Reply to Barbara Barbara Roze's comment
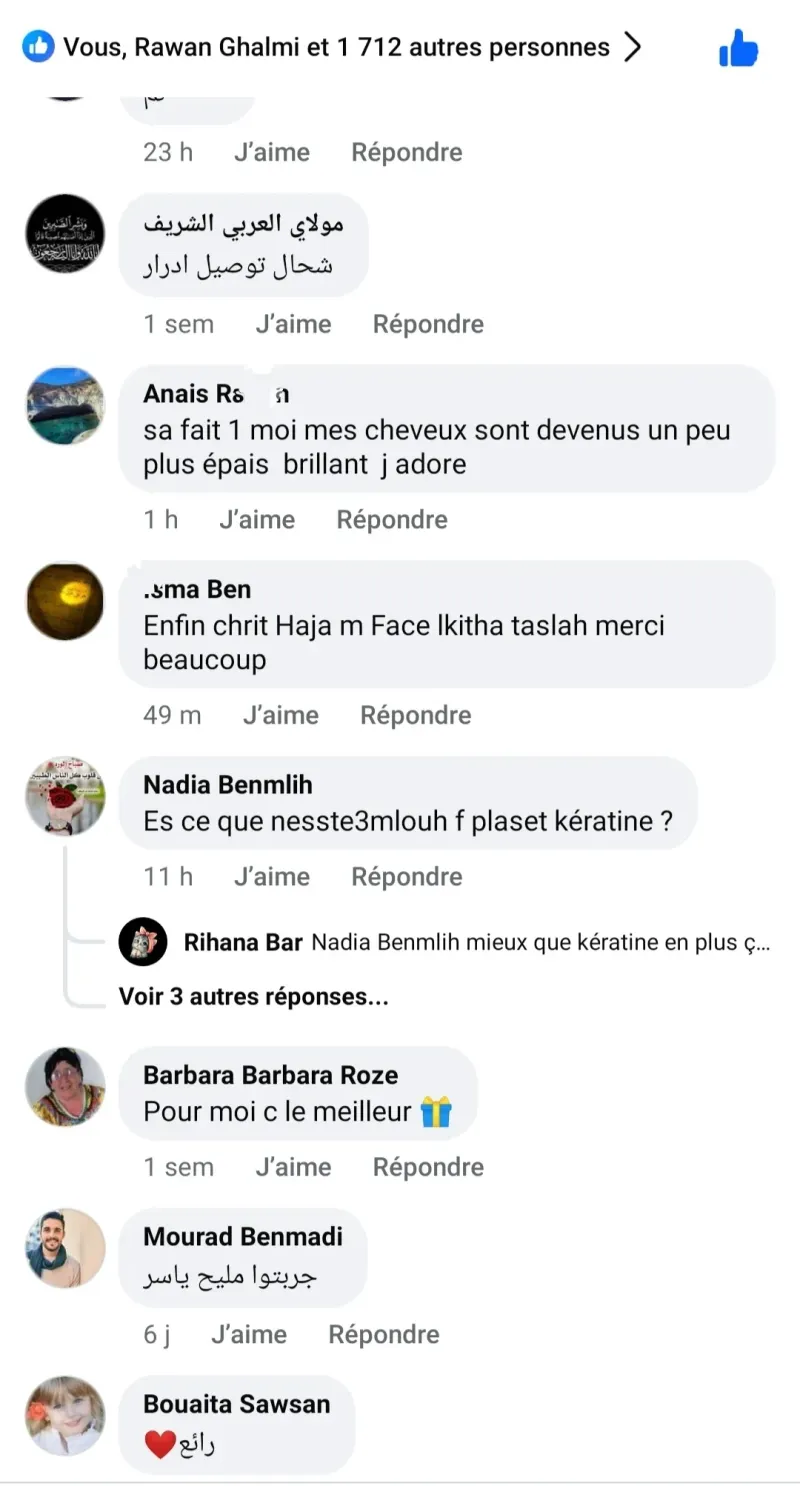Image resolution: width=800 pixels, height=1486 pixels. point(428,1167)
